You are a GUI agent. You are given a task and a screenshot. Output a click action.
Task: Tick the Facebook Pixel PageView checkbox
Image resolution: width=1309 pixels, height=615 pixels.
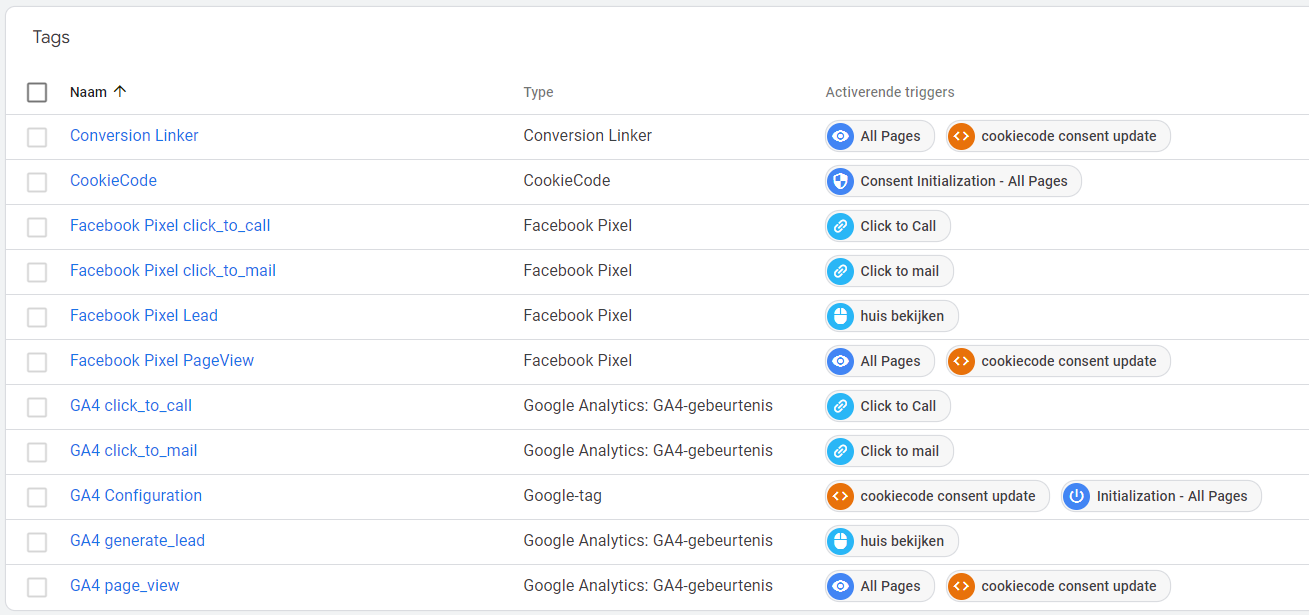click(x=37, y=362)
